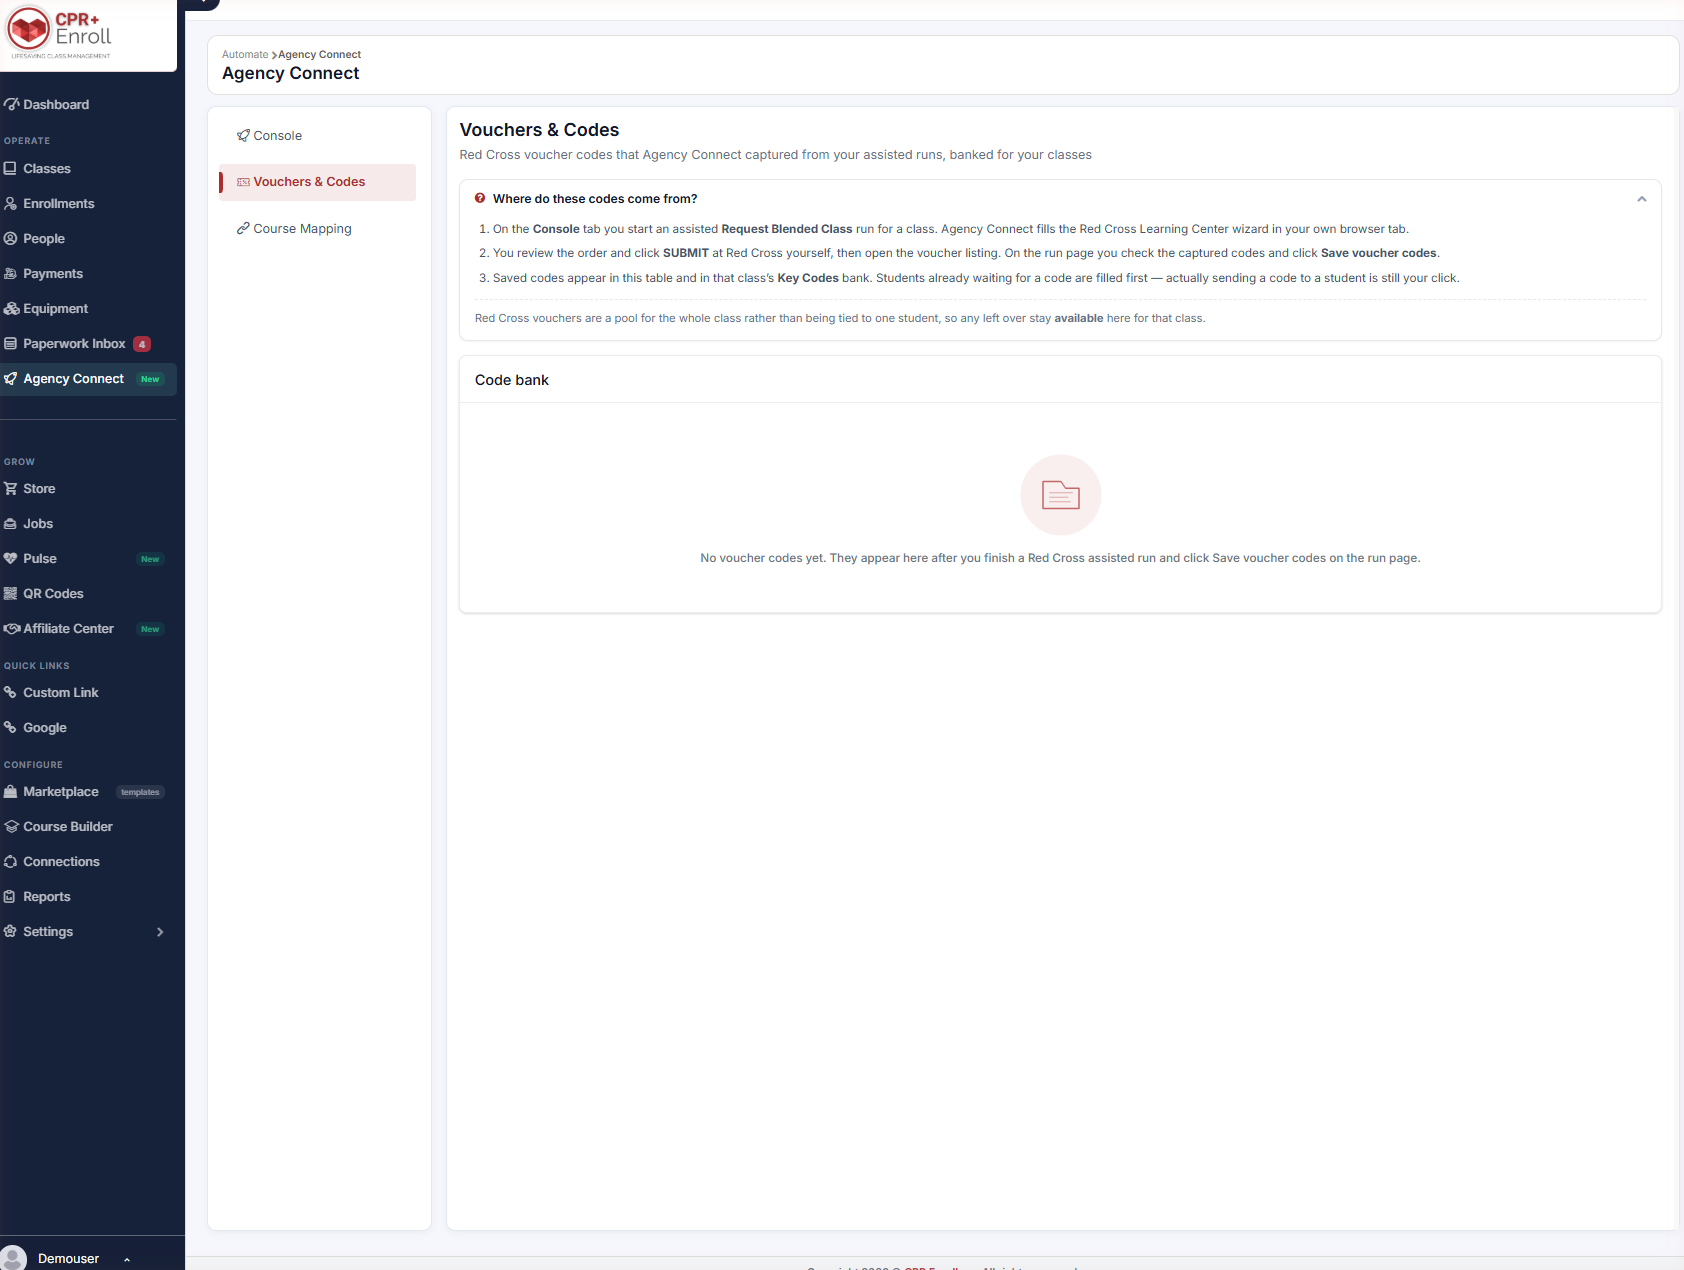The height and width of the screenshot is (1270, 1684).
Task: Click the Settings gear icon
Action: [x=10, y=931]
